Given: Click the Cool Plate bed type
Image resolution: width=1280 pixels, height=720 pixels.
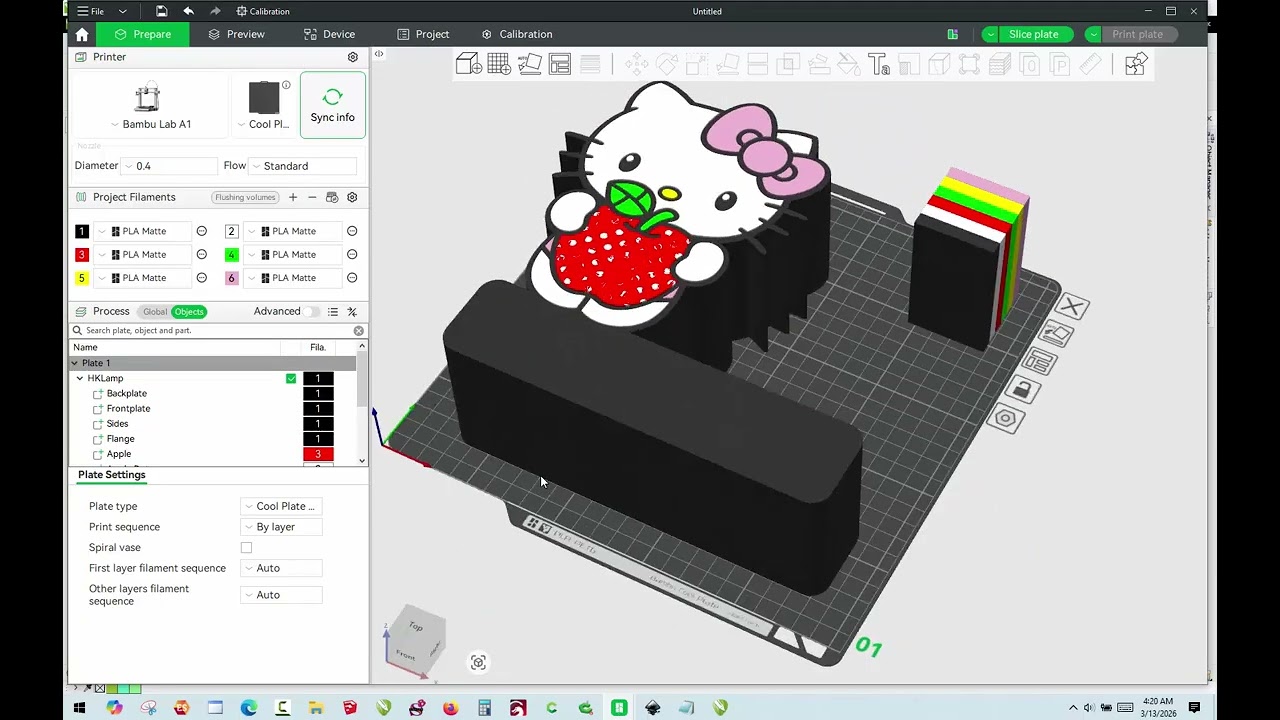Looking at the screenshot, I should pos(264,106).
